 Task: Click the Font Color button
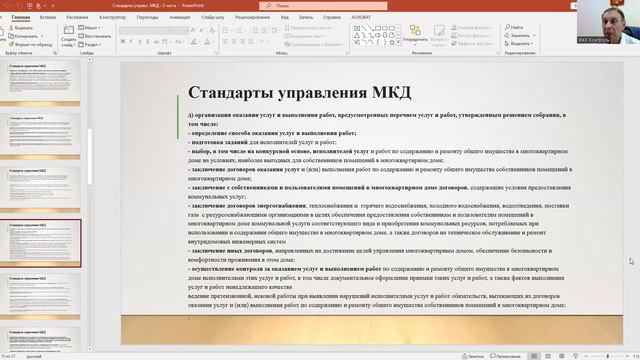tap(207, 42)
